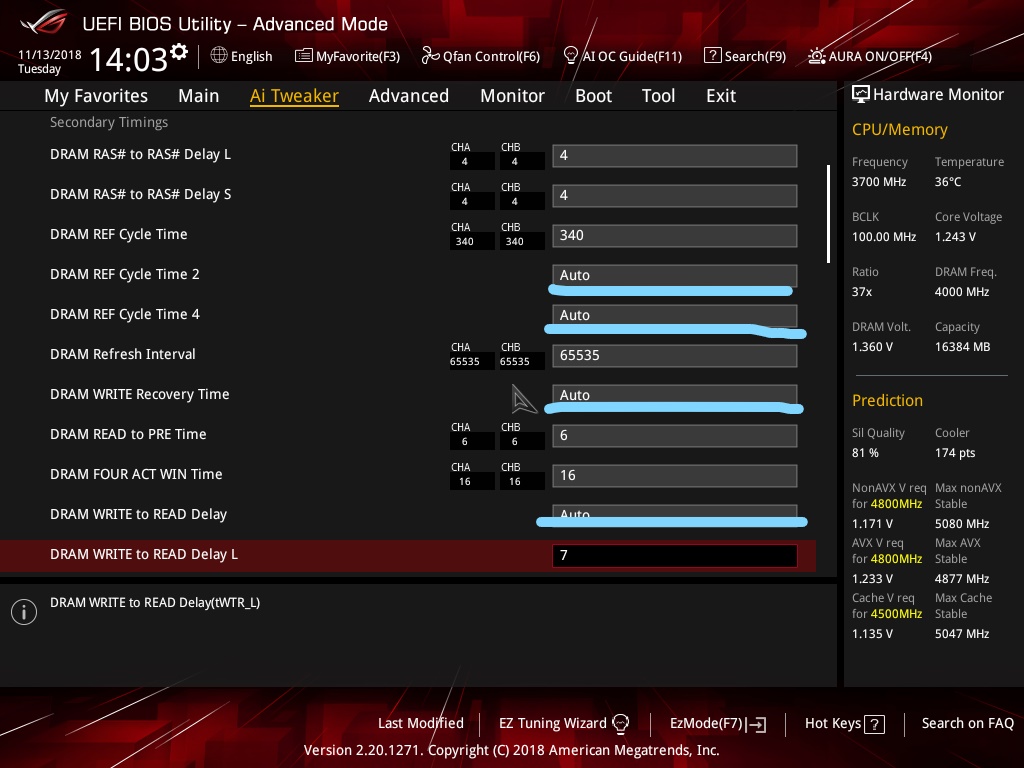Click the info circle icon
This screenshot has height=768, width=1024.
[x=24, y=612]
